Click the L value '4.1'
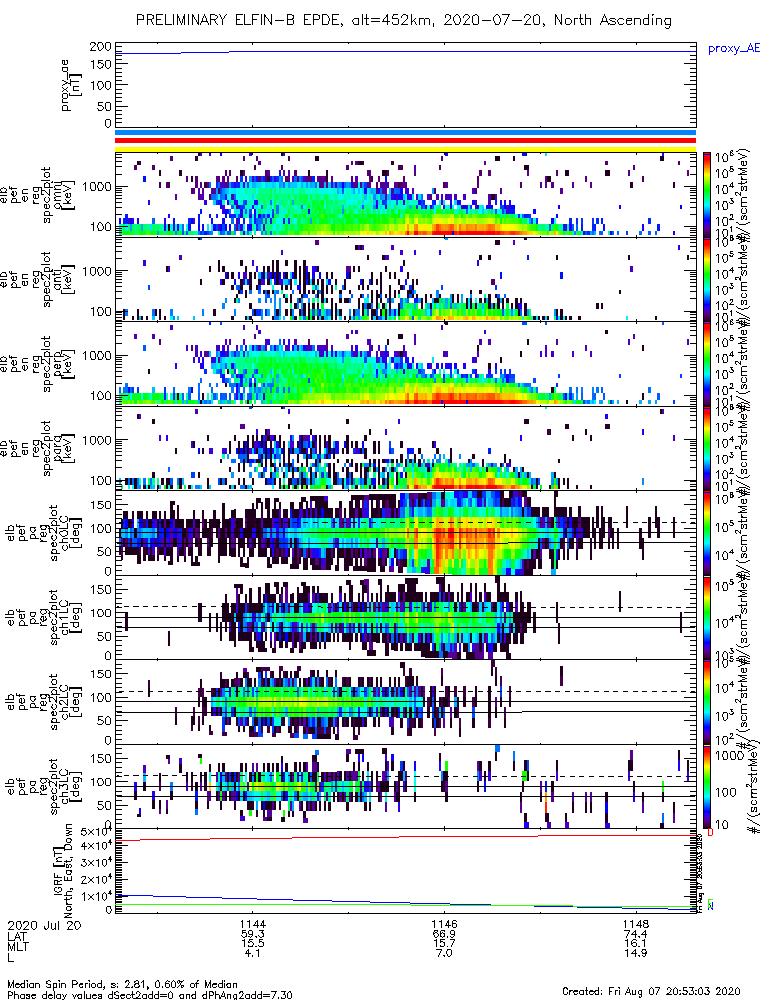Screen dimensions: 775x1000 (253, 953)
